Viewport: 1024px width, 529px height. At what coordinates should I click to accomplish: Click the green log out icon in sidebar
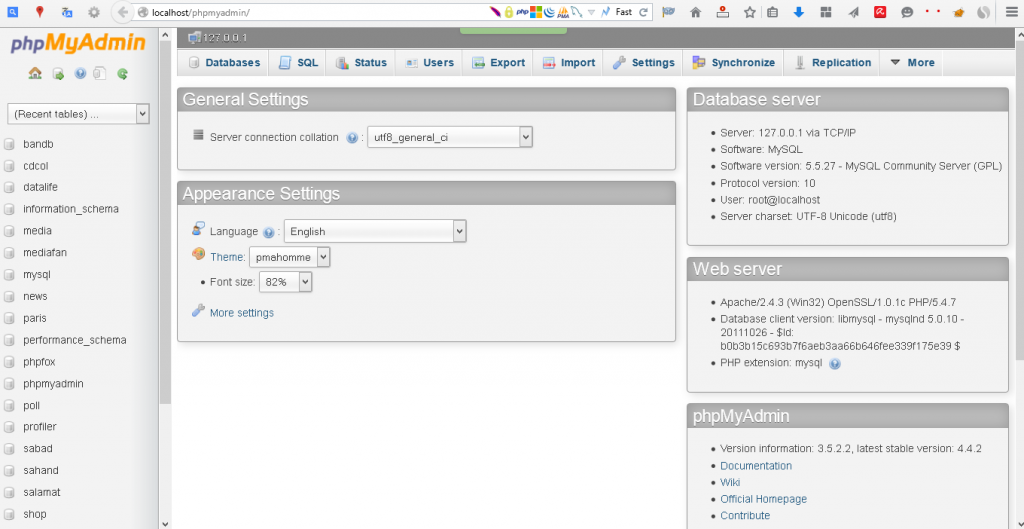pyautogui.click(x=58, y=74)
